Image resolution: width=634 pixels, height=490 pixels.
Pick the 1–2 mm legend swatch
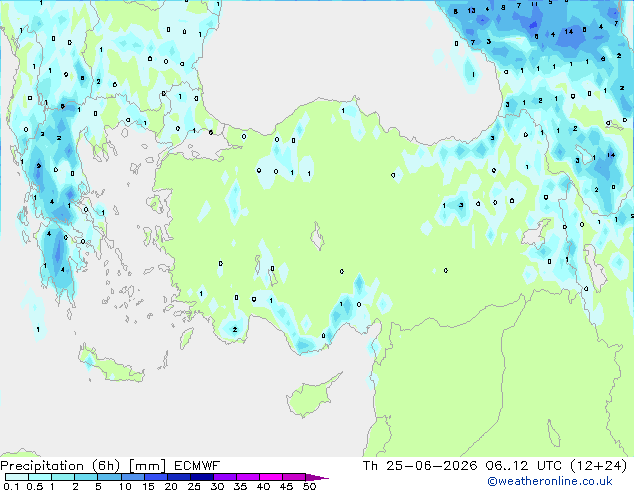[63, 477]
